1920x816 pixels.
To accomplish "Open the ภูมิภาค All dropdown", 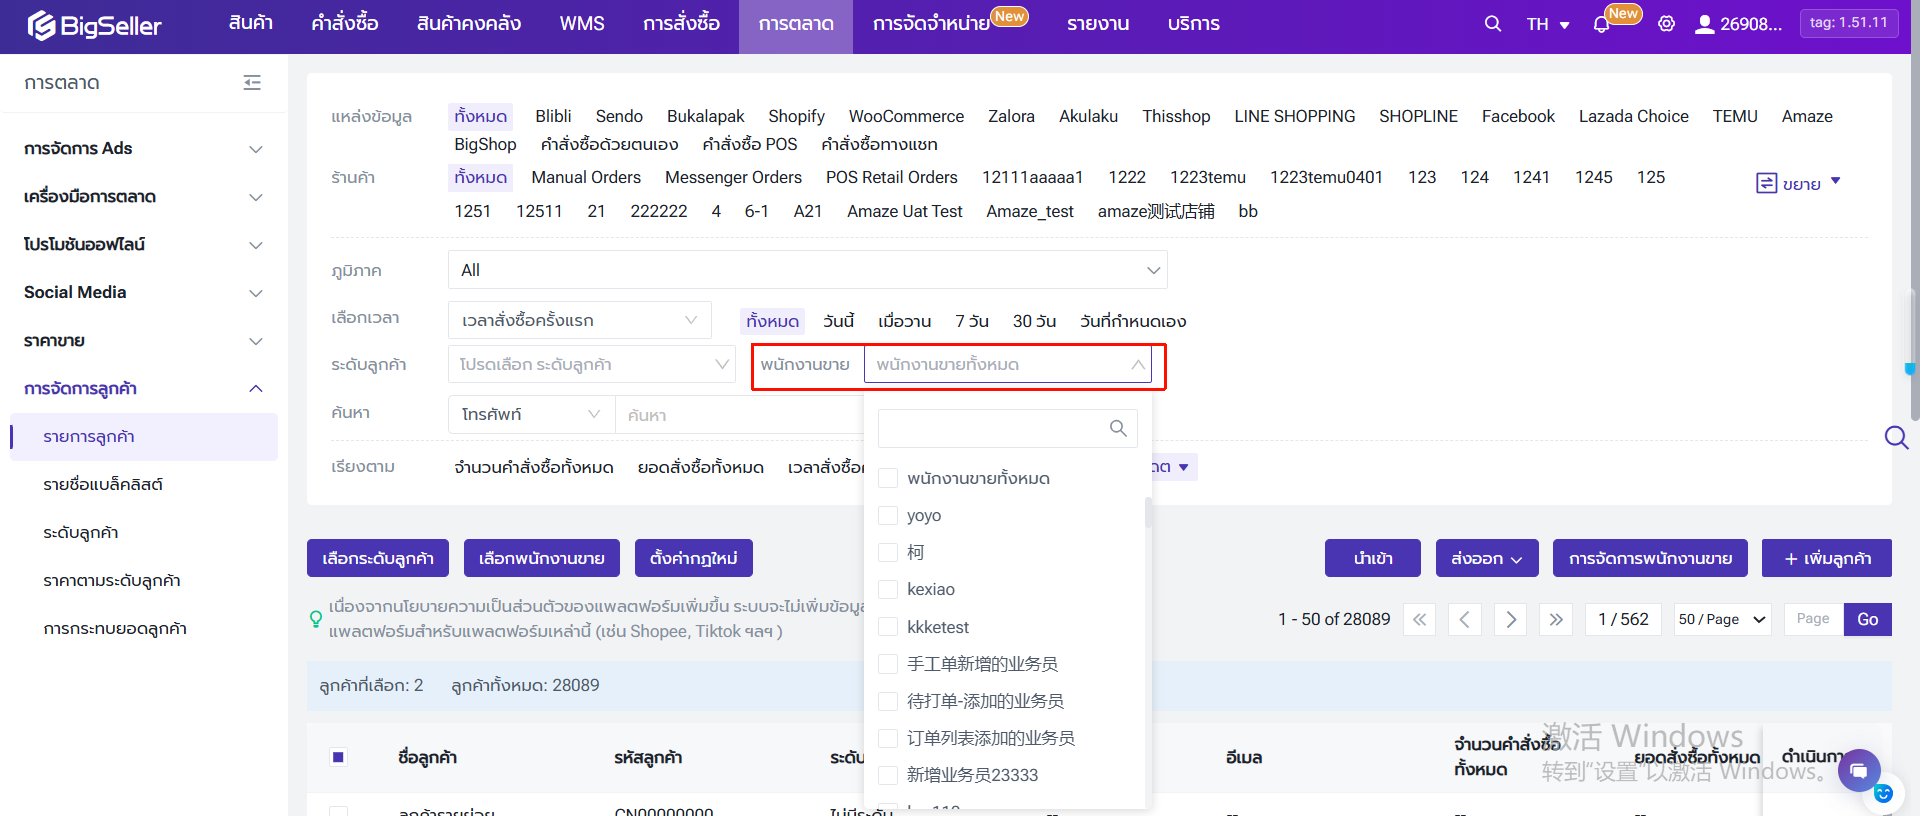I will pyautogui.click(x=807, y=270).
